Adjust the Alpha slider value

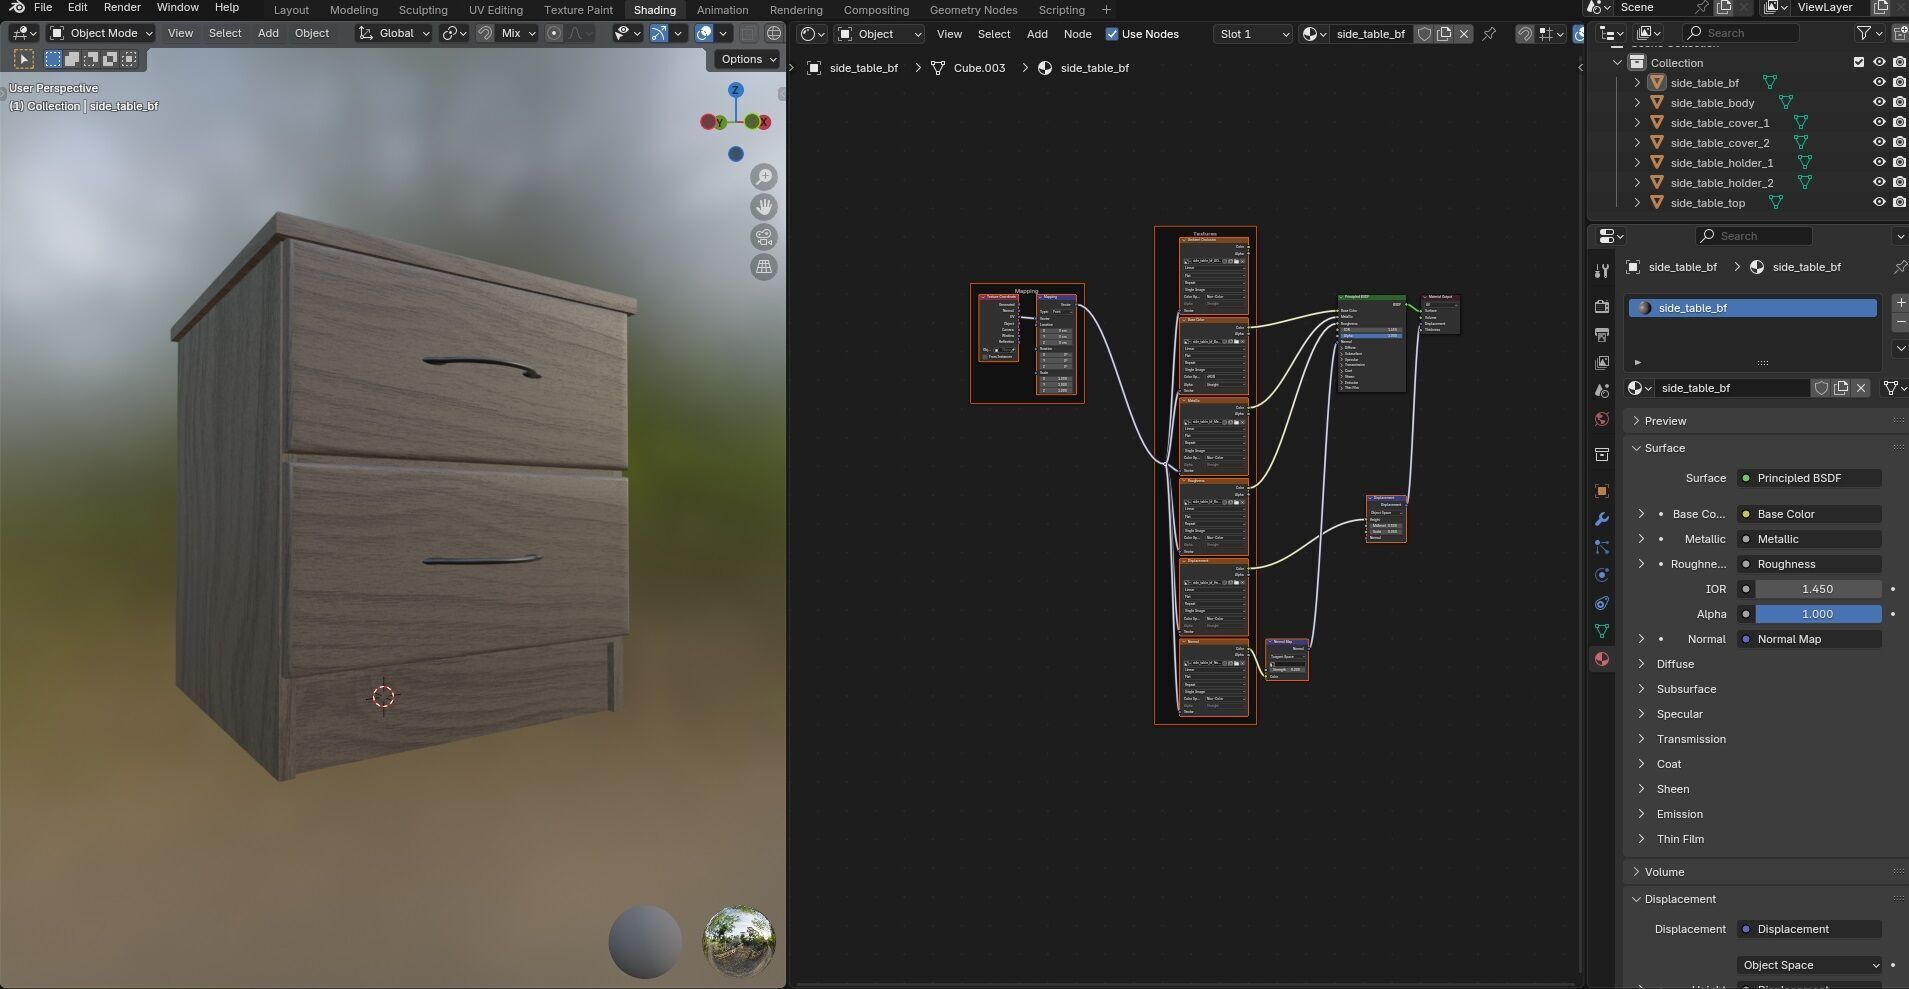(1817, 614)
